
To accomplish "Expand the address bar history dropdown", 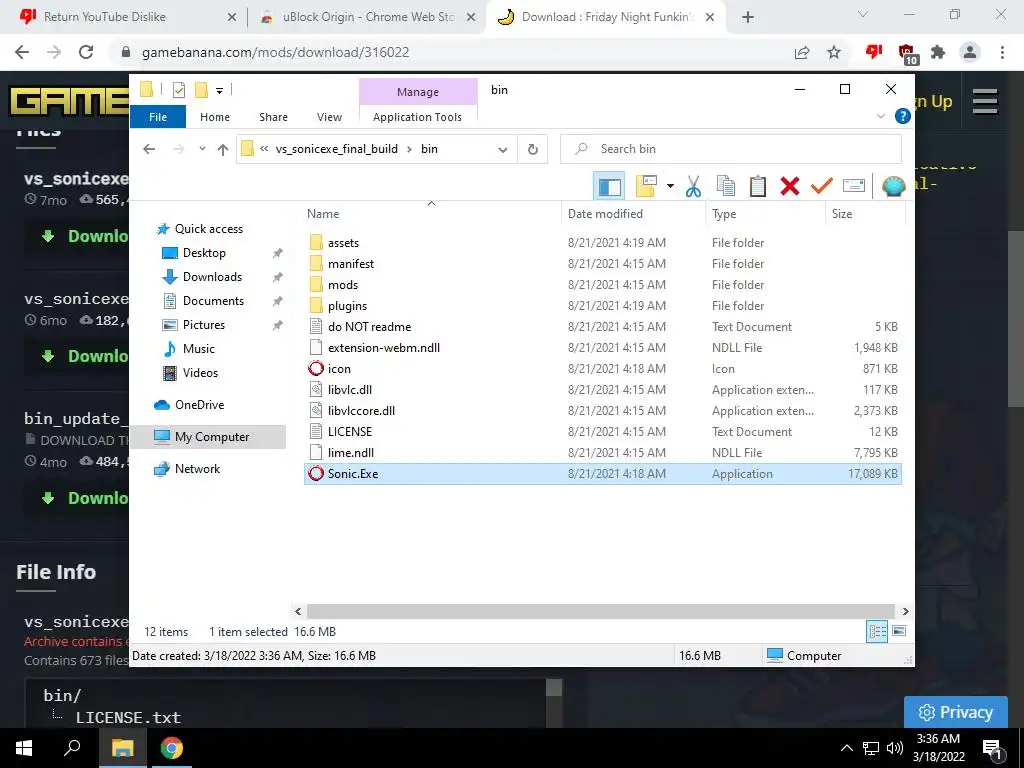I will pos(503,150).
